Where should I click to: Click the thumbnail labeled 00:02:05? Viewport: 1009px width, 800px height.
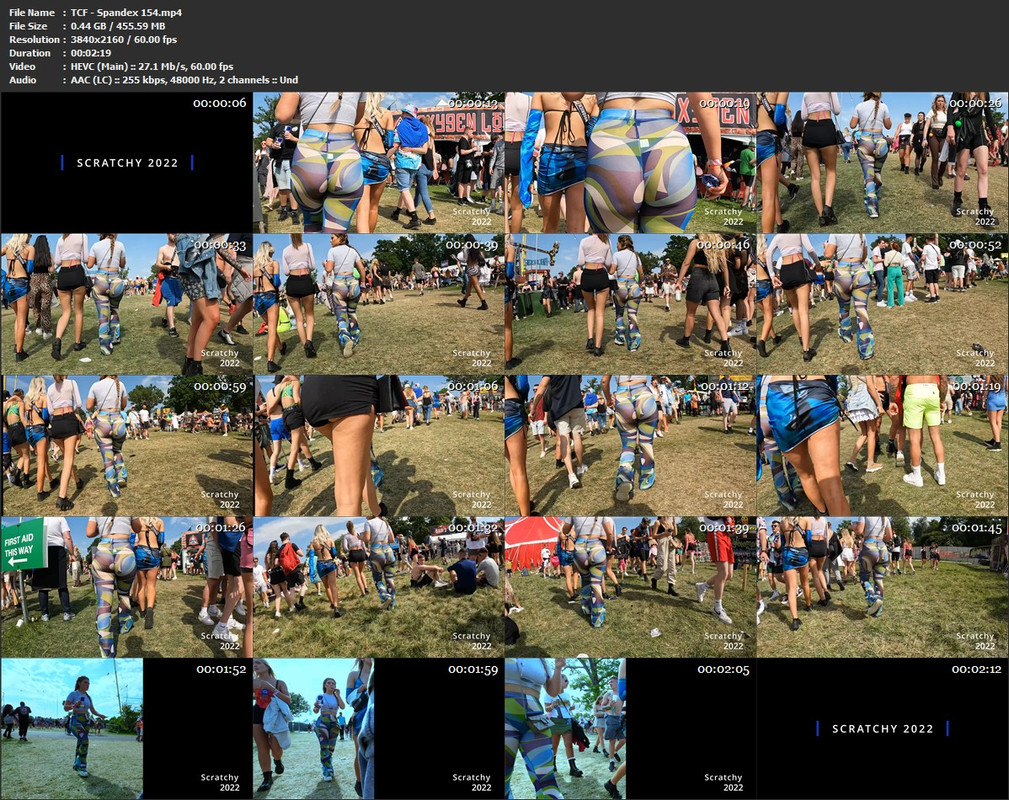click(x=630, y=728)
